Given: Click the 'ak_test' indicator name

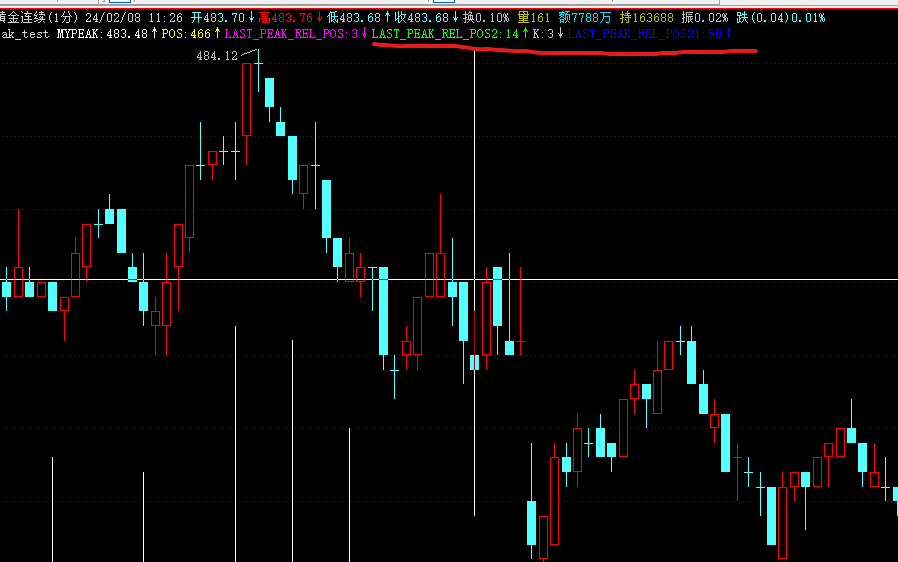Looking at the screenshot, I should click(x=25, y=34).
